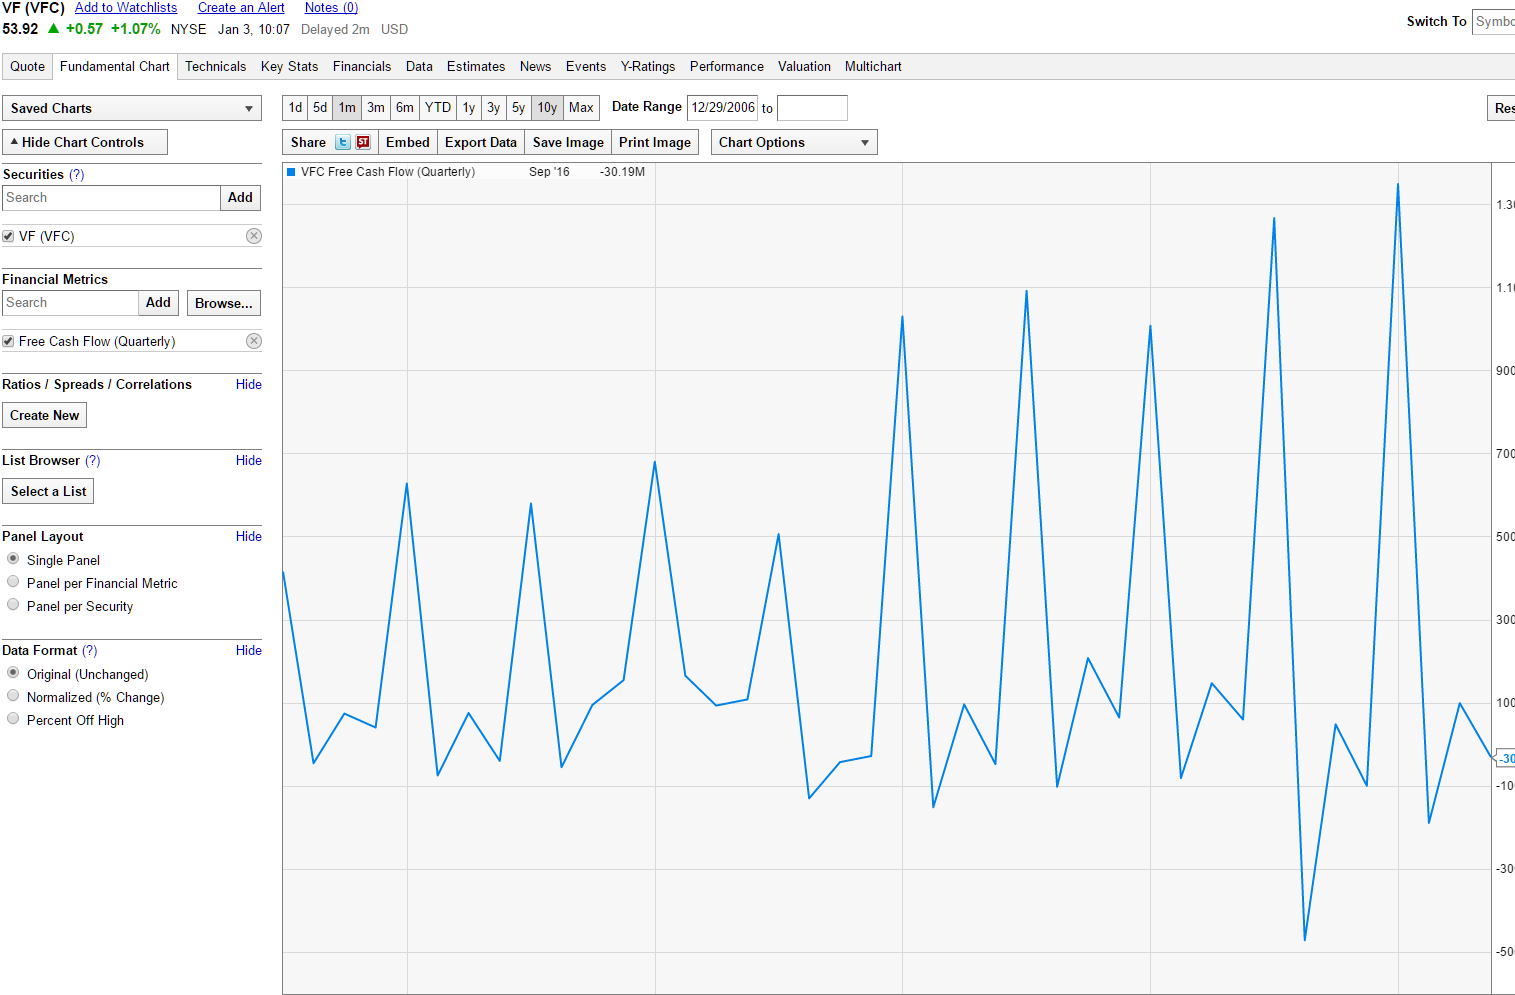Choose Normalized (% Change) data format
Image resolution: width=1515 pixels, height=995 pixels.
tap(13, 696)
